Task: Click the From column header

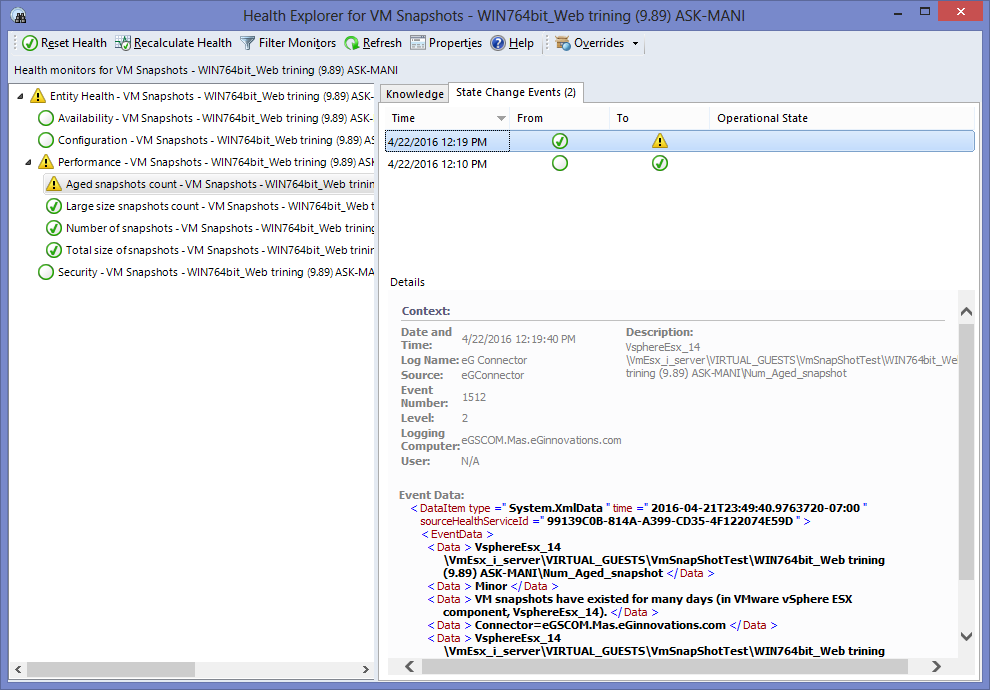Action: (x=559, y=118)
